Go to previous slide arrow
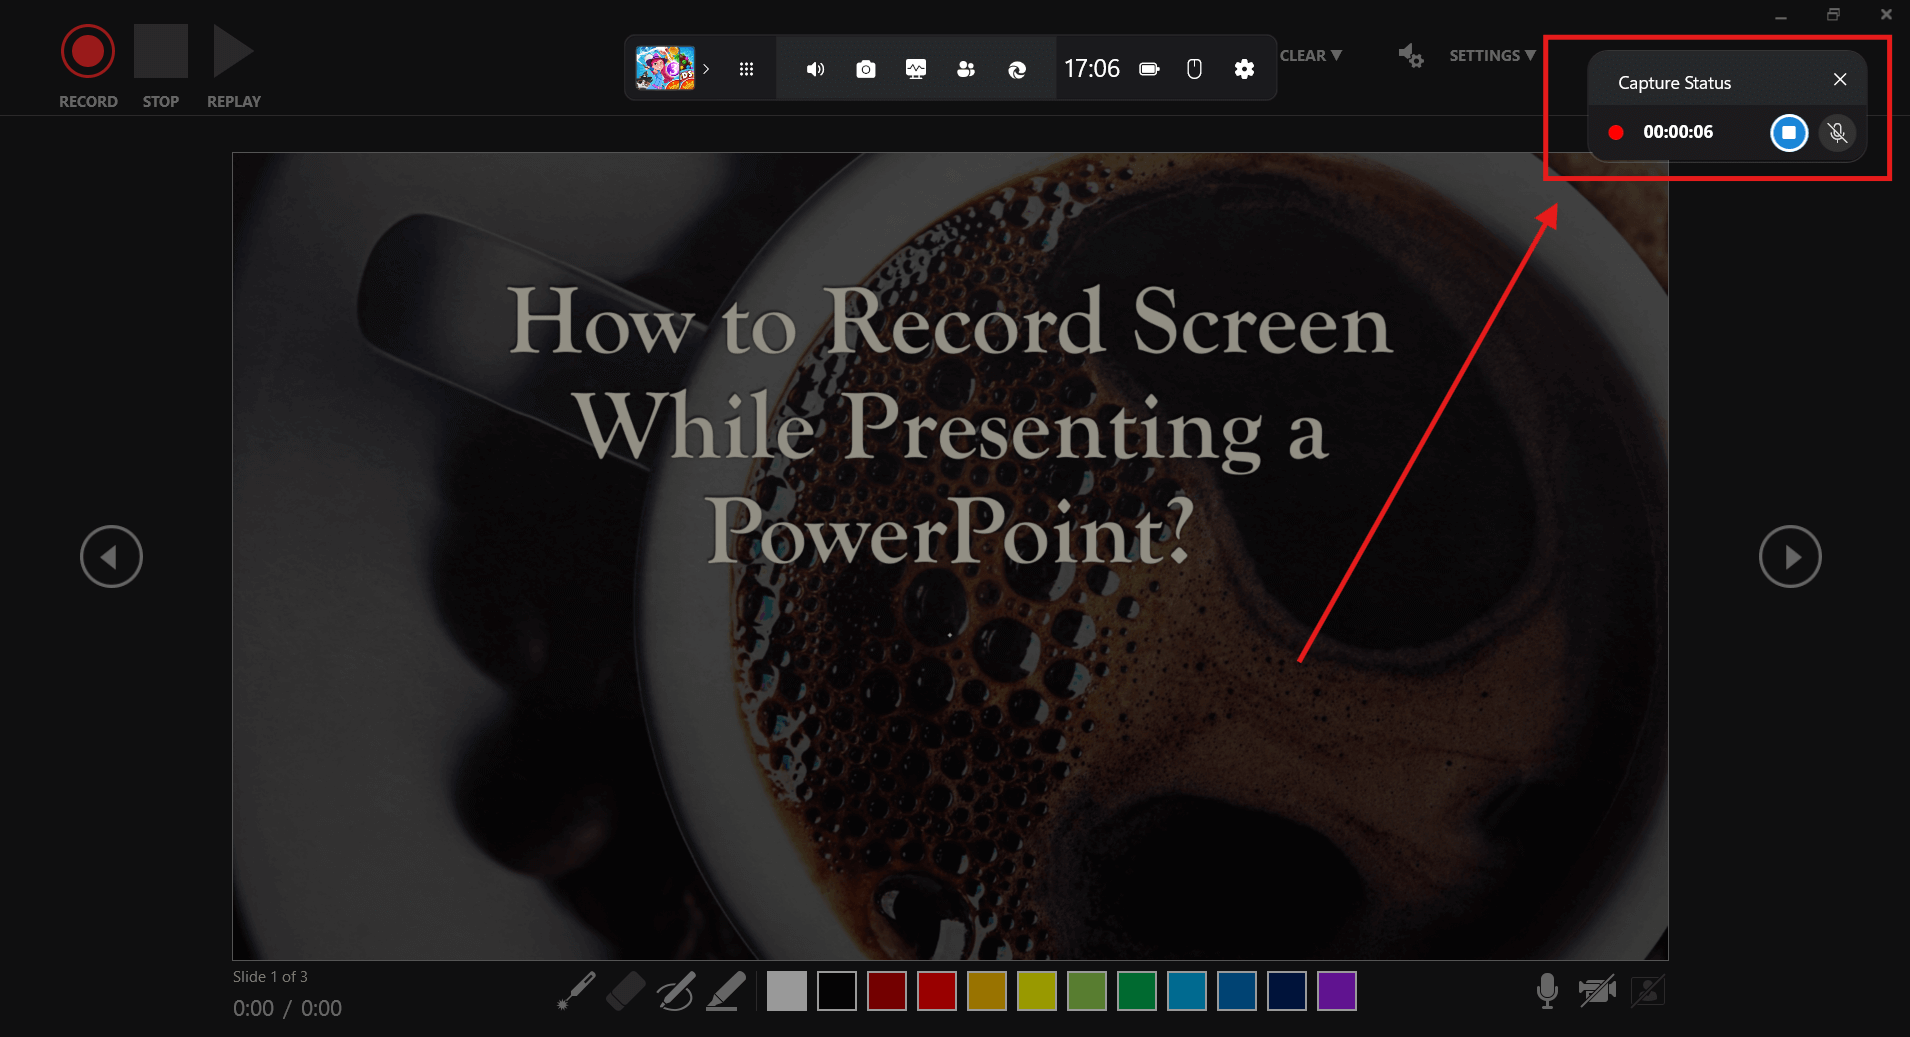 coord(111,556)
